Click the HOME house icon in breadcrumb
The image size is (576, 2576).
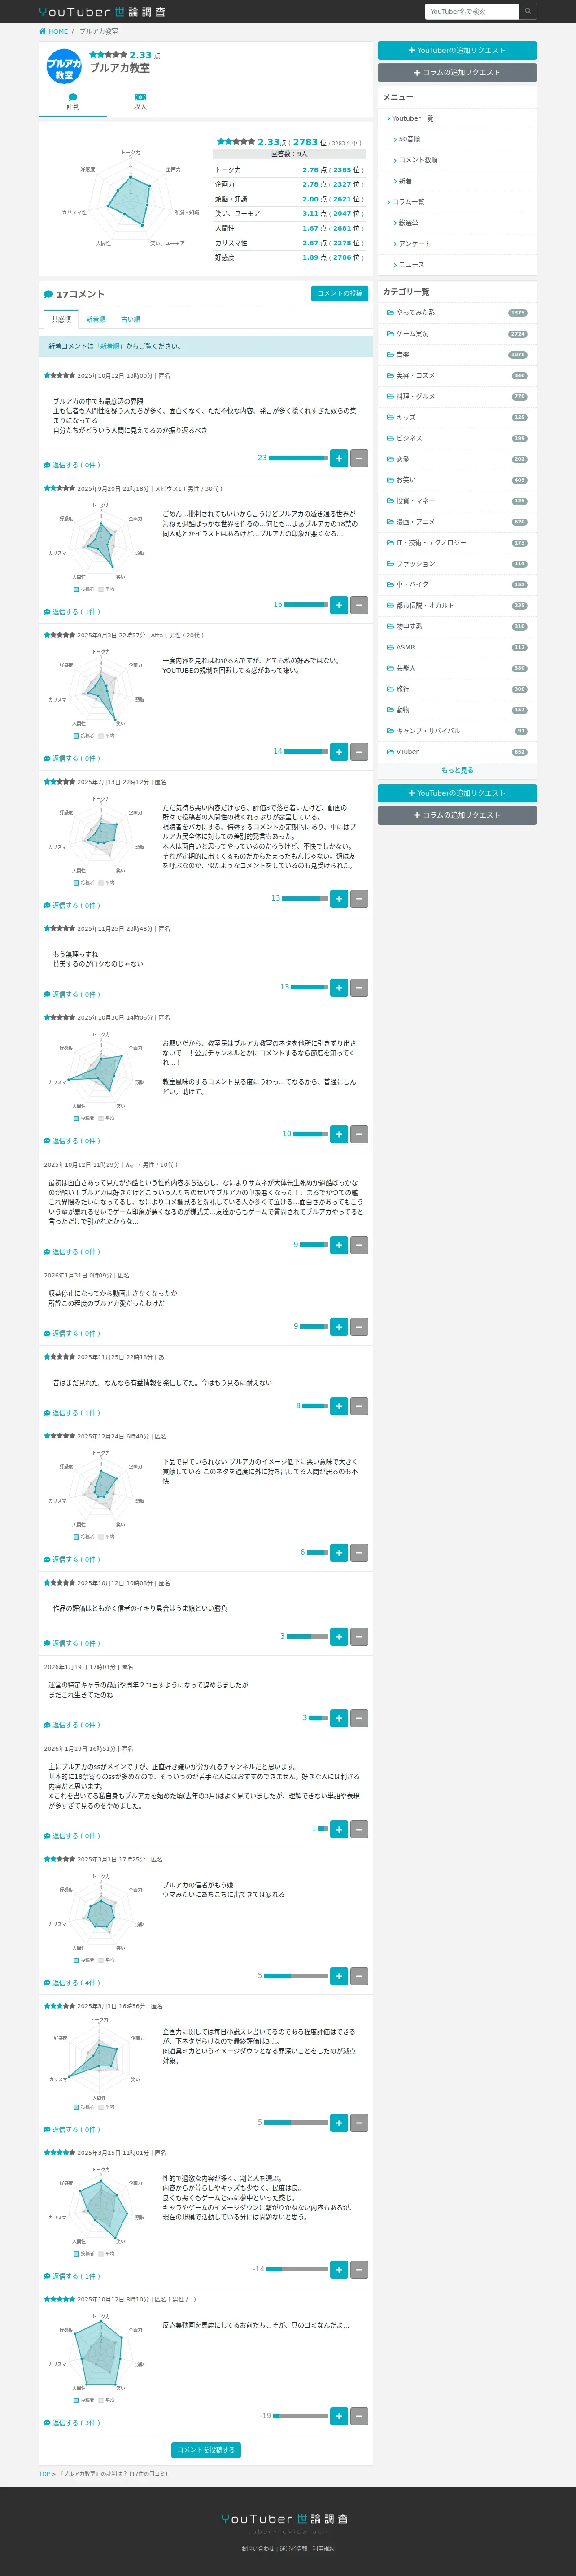click(x=43, y=31)
